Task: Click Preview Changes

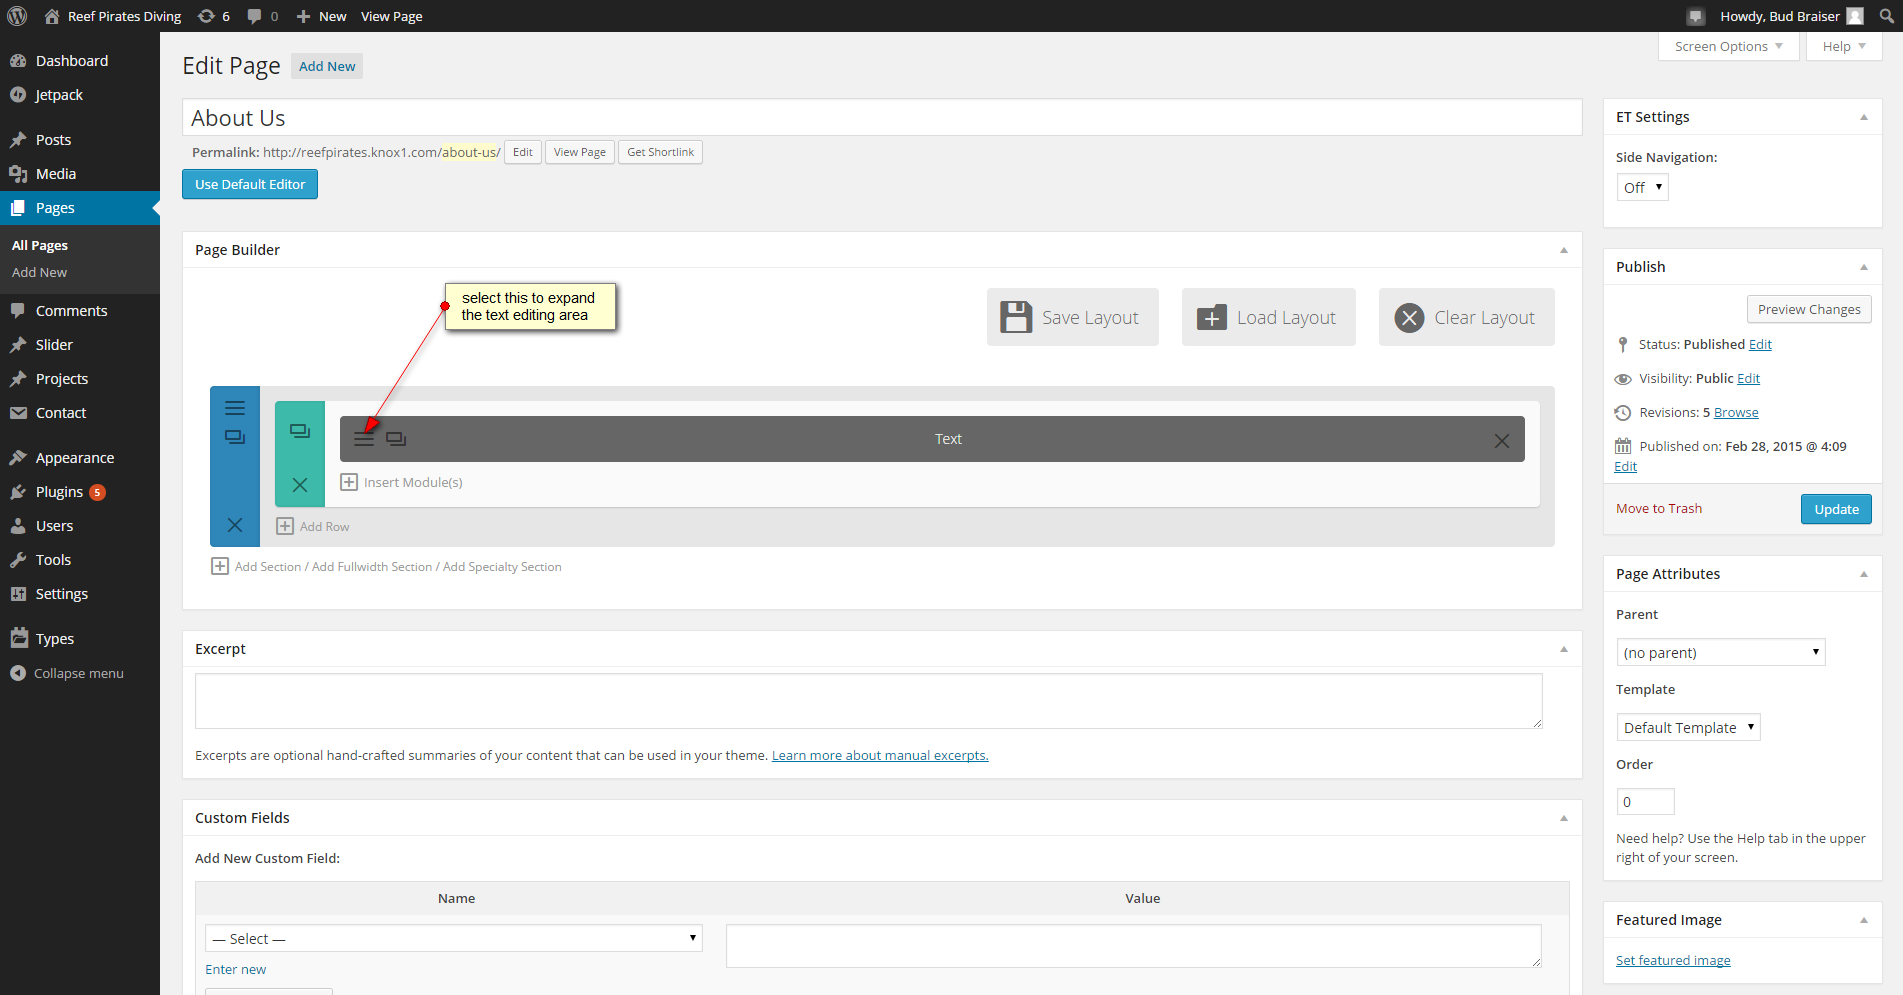Action: click(x=1809, y=309)
